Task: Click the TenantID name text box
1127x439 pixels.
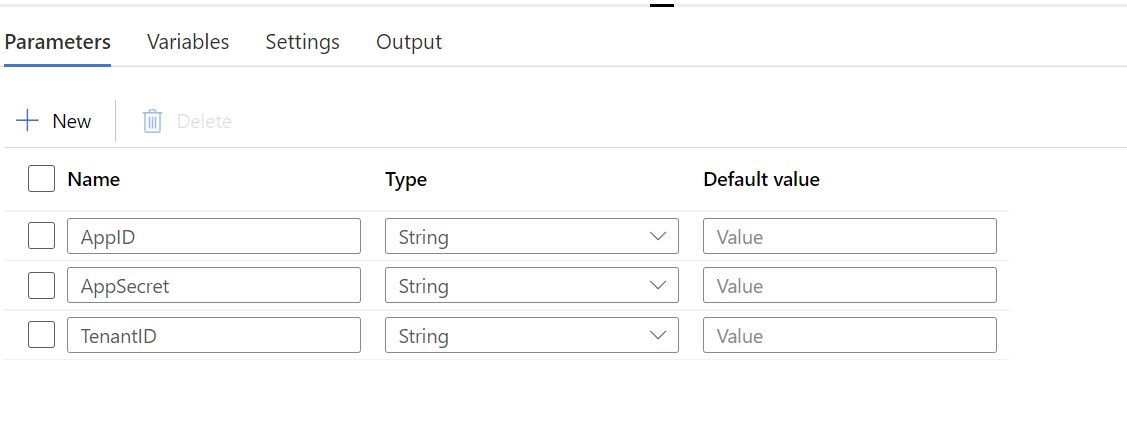Action: coord(214,335)
